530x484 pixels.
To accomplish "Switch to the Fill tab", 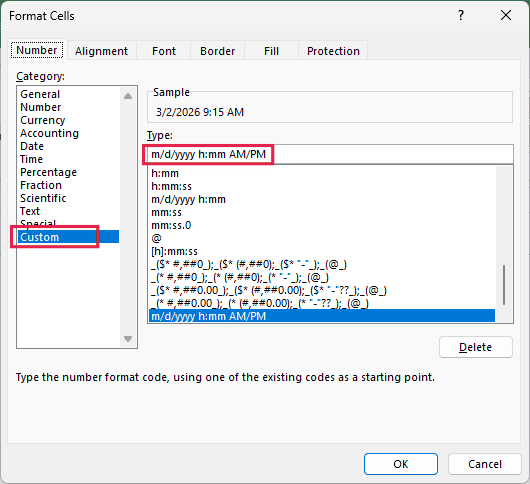I will click(x=271, y=51).
